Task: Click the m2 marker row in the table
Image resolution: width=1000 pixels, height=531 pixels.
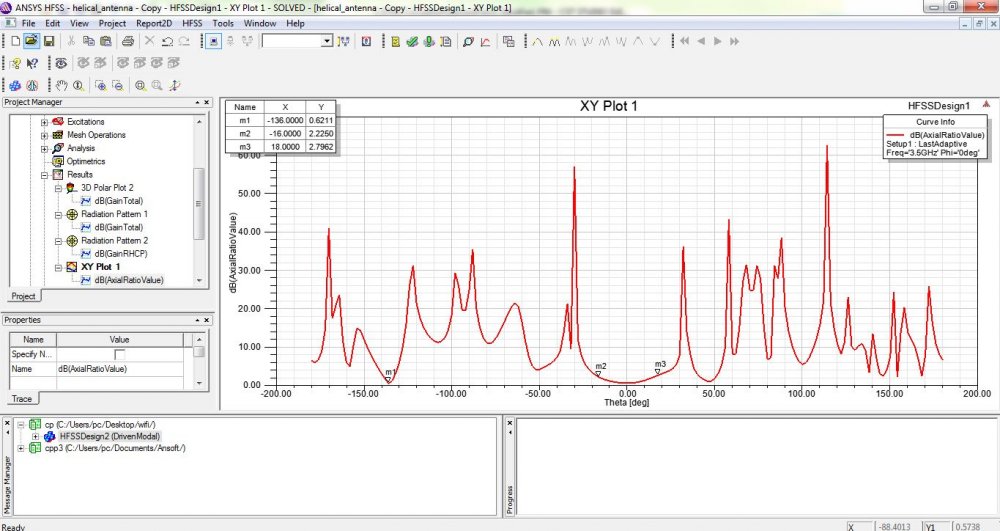Action: [x=279, y=134]
